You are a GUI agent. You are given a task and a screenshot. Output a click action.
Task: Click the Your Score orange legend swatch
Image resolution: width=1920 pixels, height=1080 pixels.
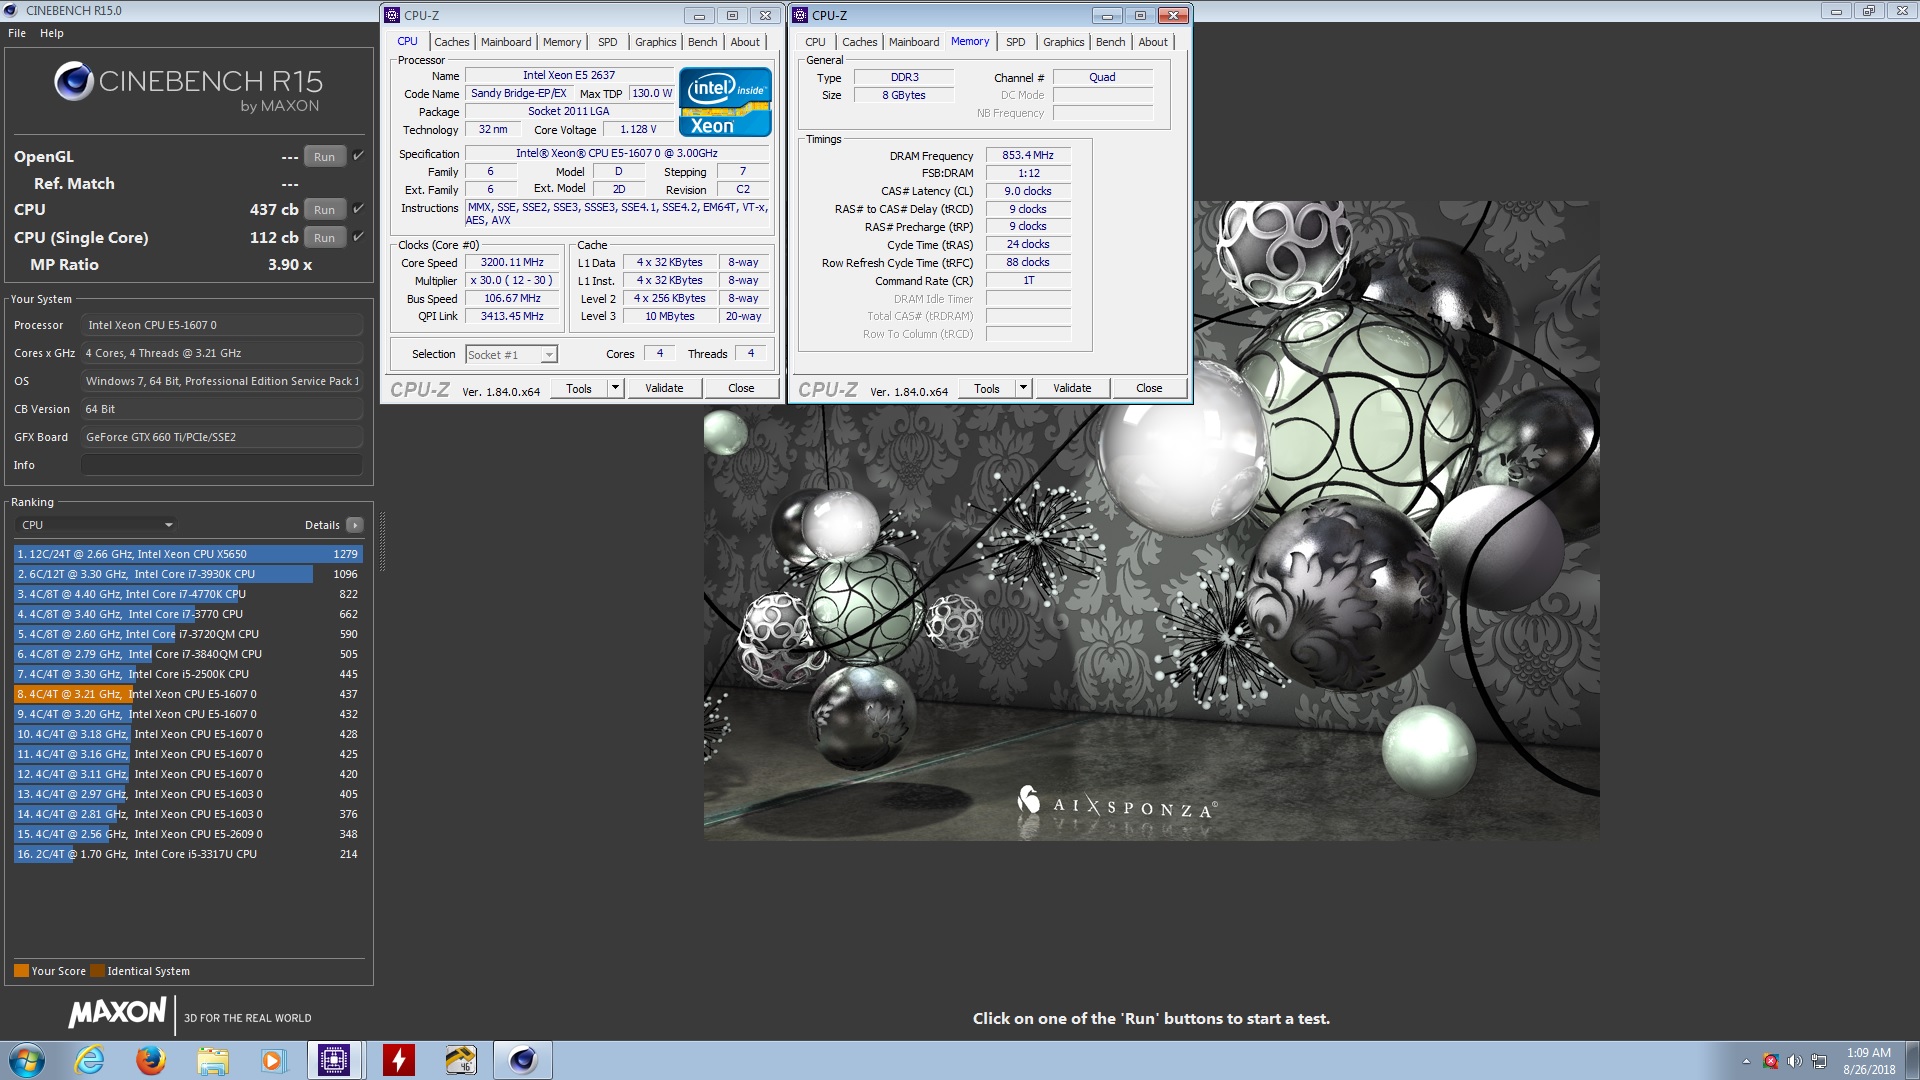point(21,971)
